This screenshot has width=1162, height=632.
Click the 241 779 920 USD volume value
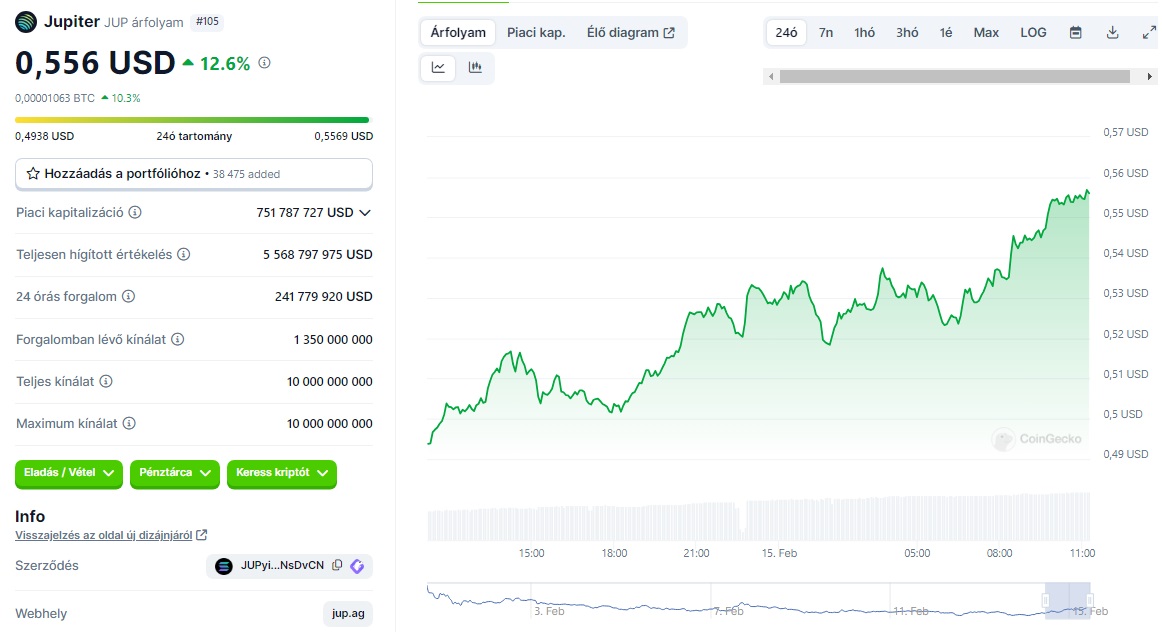(324, 296)
